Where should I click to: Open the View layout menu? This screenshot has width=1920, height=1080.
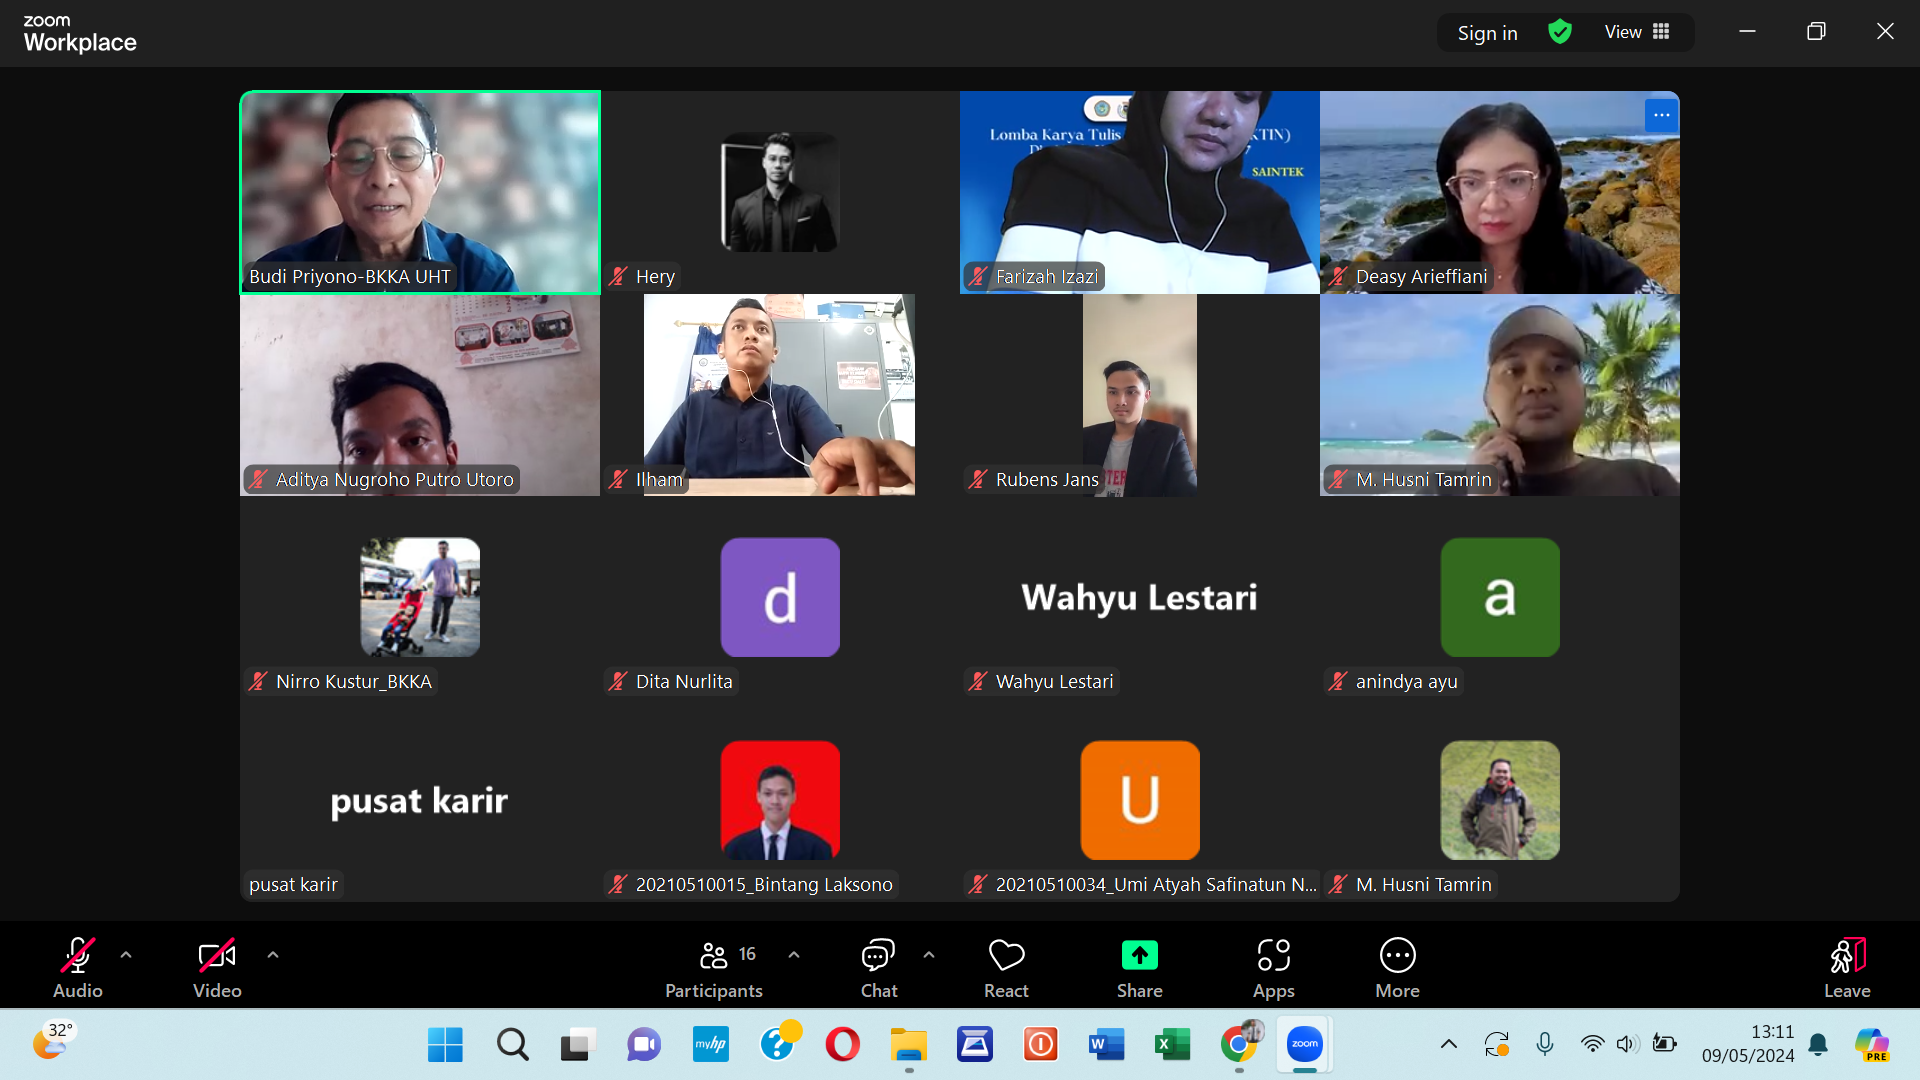(1637, 32)
